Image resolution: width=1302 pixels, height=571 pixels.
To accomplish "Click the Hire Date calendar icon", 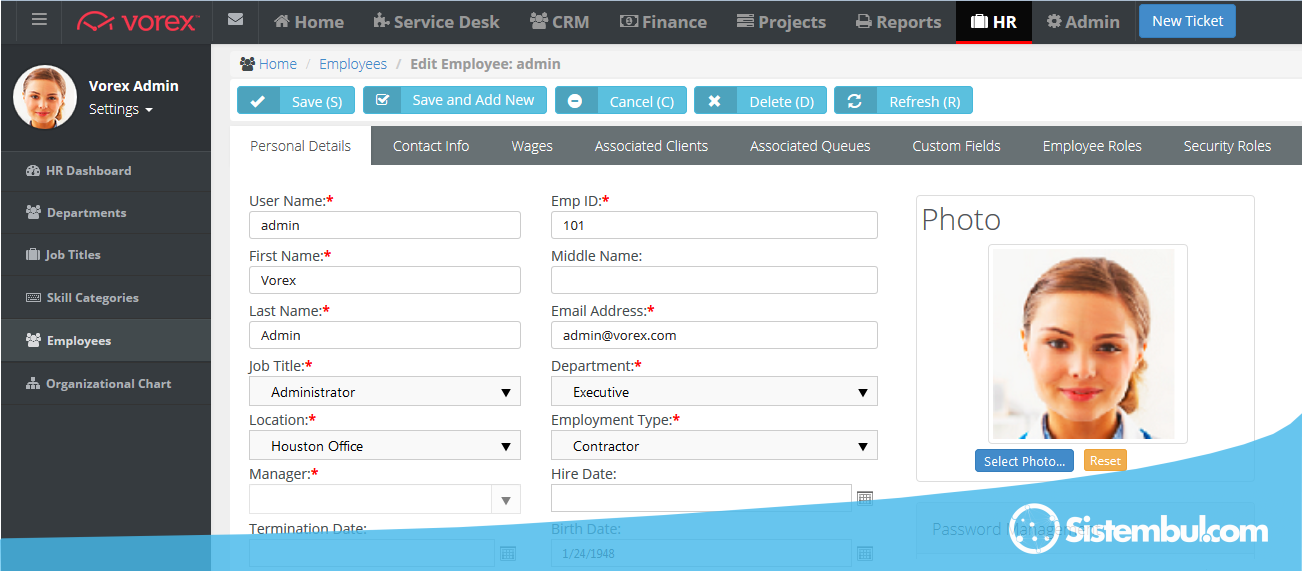I will click(x=865, y=498).
